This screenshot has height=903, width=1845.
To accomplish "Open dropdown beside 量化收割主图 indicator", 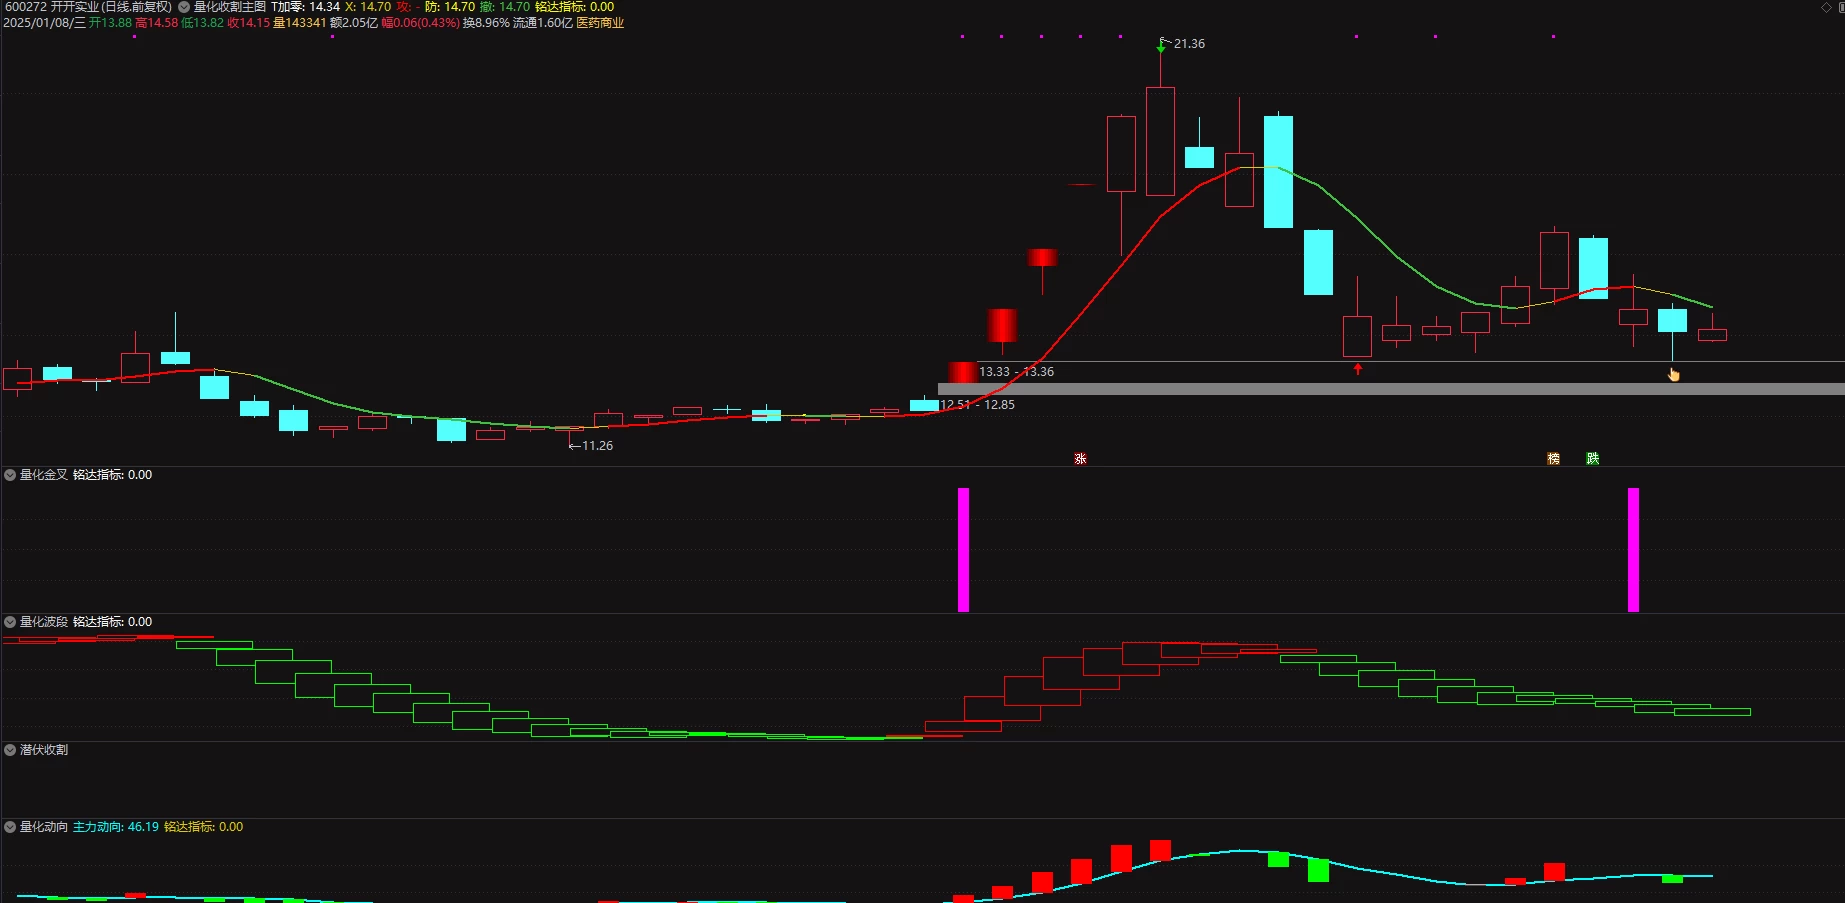I will 184,7.
